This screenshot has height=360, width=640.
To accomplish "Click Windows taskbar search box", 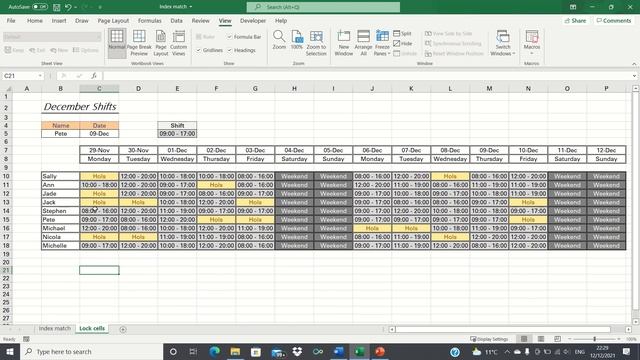I will pos(91,351).
